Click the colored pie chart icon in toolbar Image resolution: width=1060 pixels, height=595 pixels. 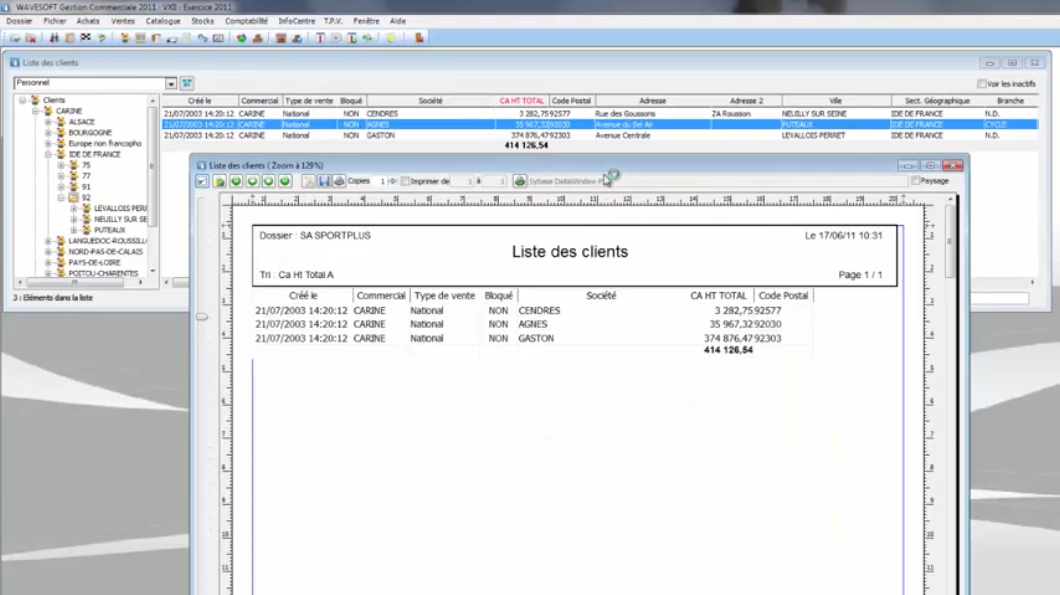tap(241, 38)
